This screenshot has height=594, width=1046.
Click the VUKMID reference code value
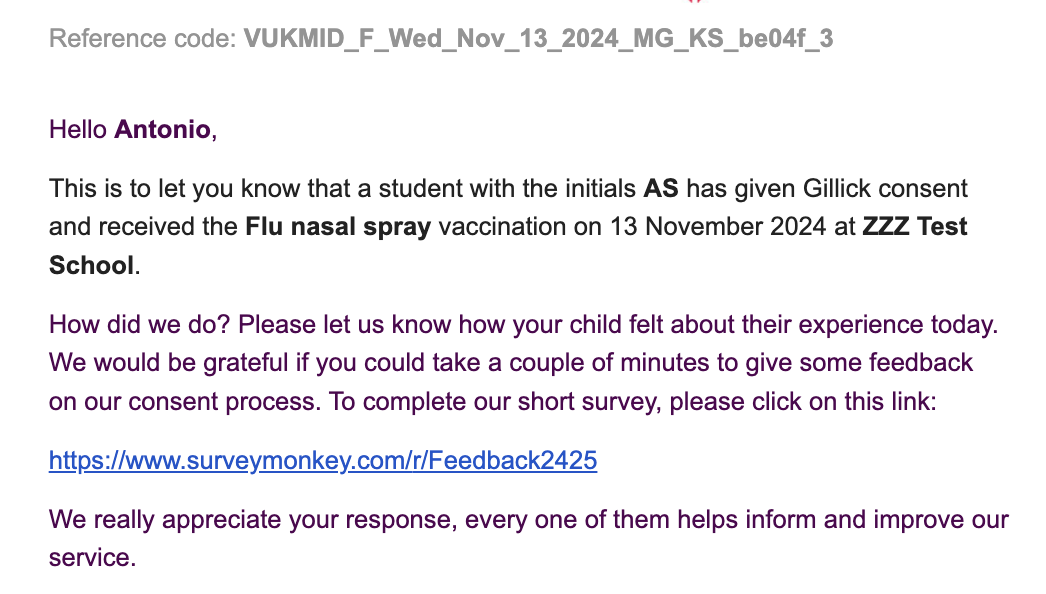pyautogui.click(x=538, y=39)
